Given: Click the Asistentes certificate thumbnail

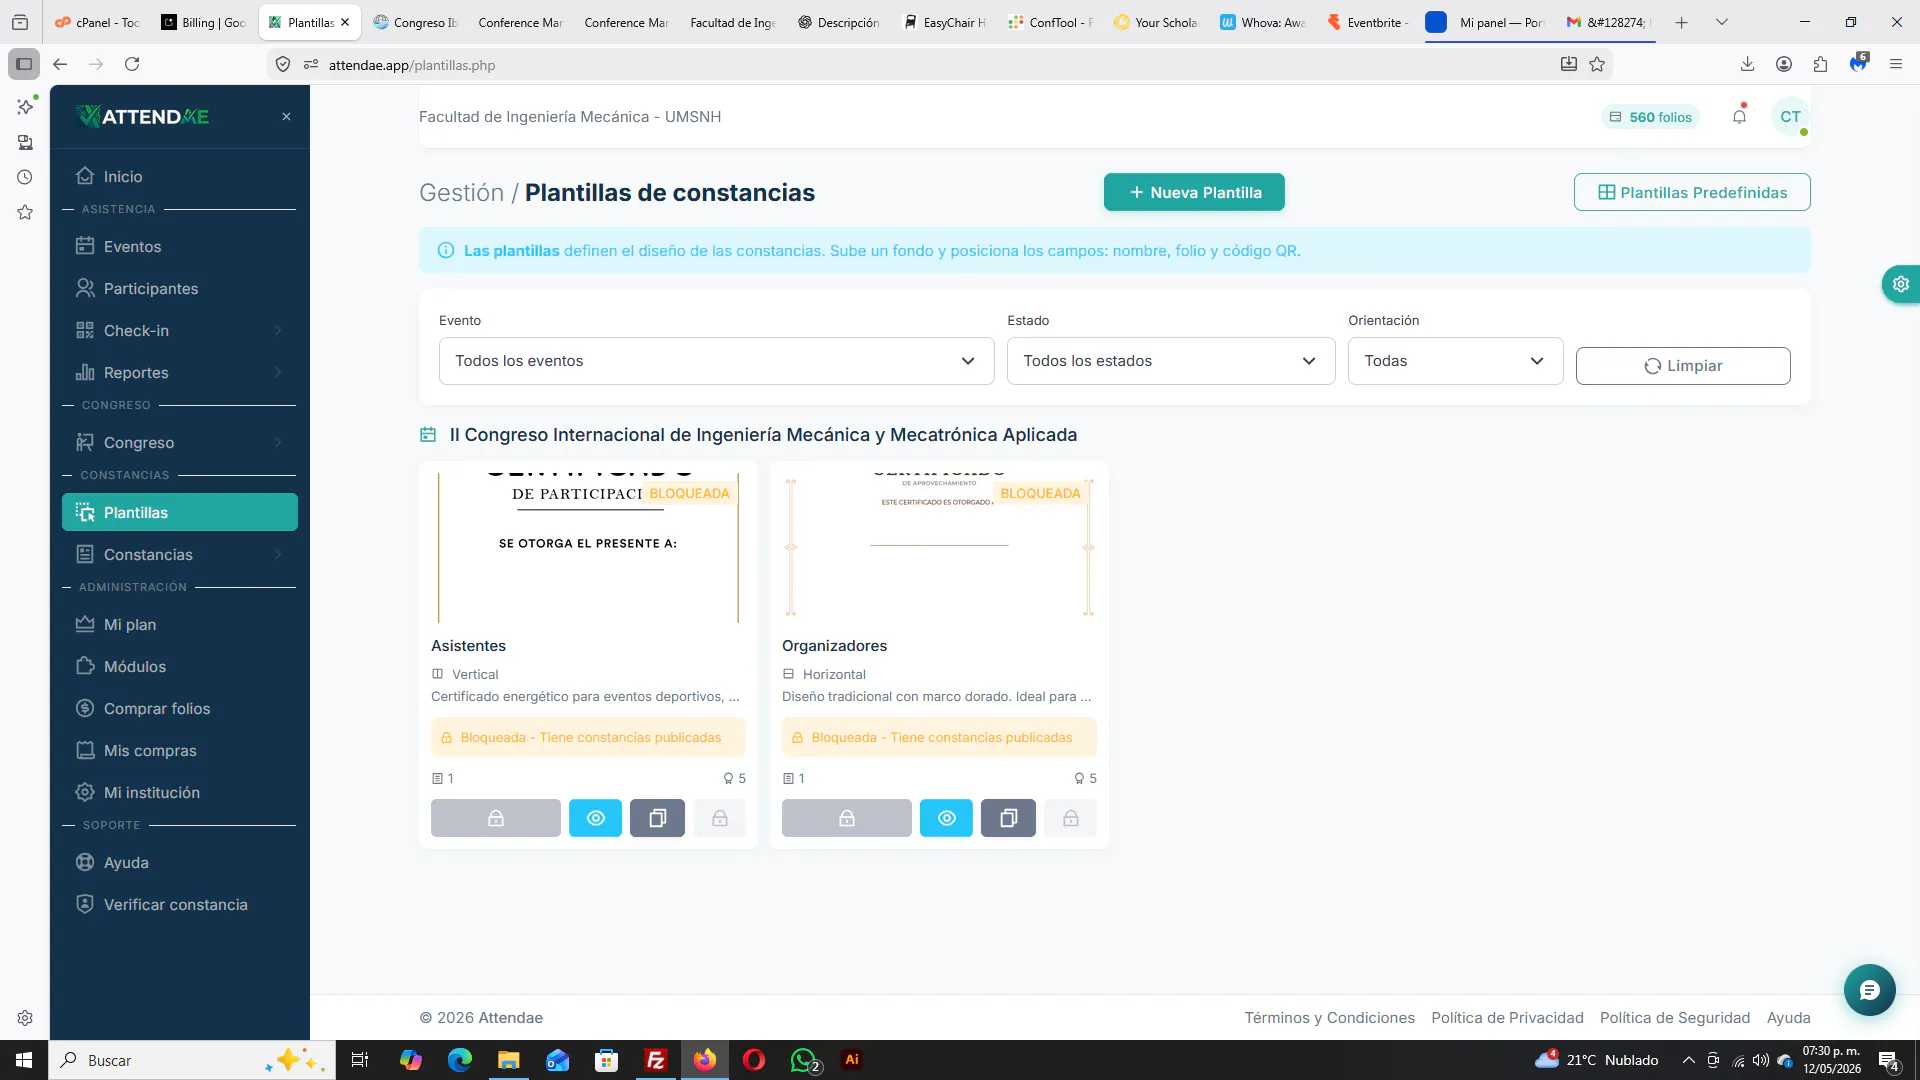Looking at the screenshot, I should [x=588, y=548].
